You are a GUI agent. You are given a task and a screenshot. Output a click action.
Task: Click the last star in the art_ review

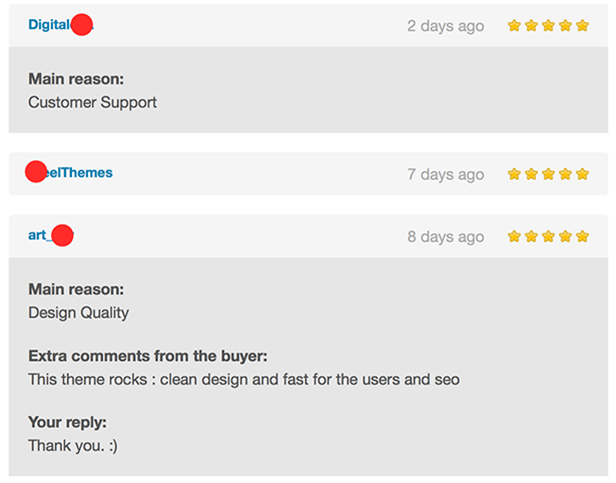tap(581, 237)
